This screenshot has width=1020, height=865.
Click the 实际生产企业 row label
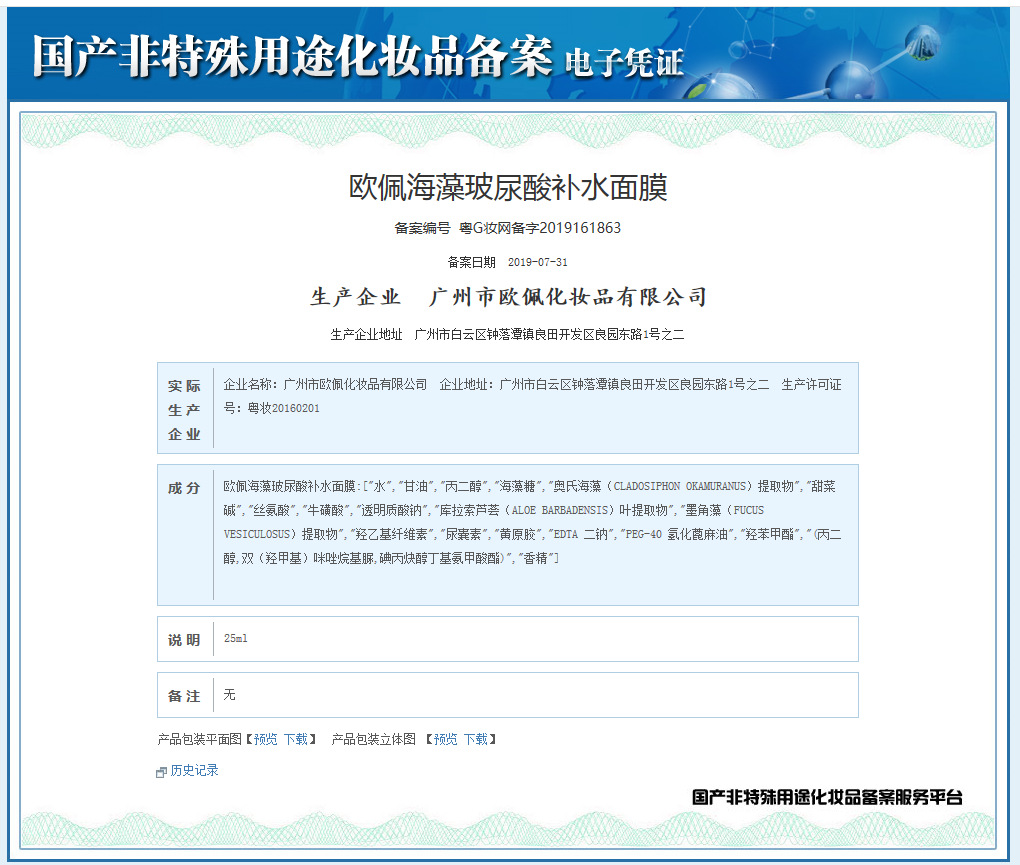click(184, 410)
